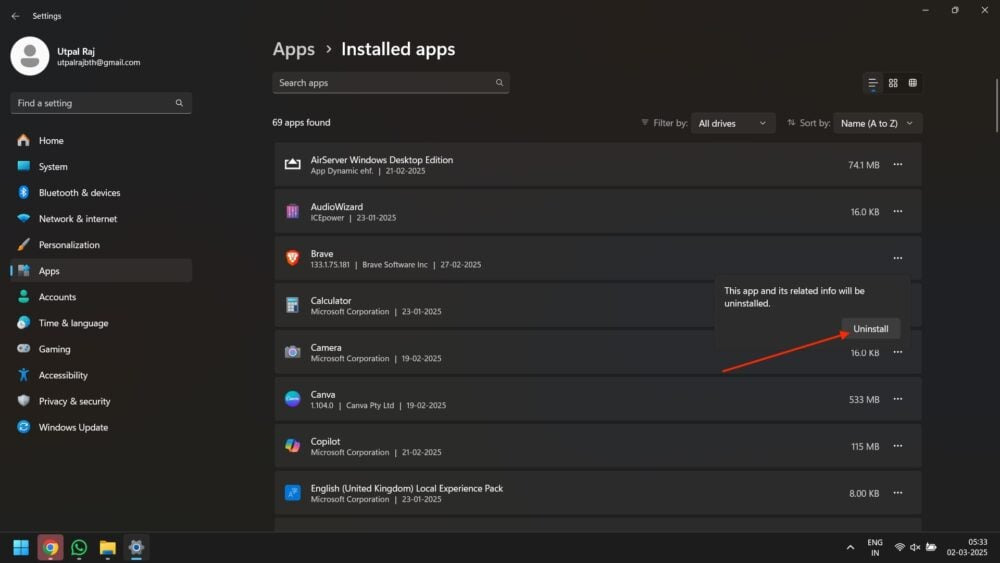This screenshot has height=563, width=1000.
Task: Show hidden system tray icons
Action: (x=850, y=548)
